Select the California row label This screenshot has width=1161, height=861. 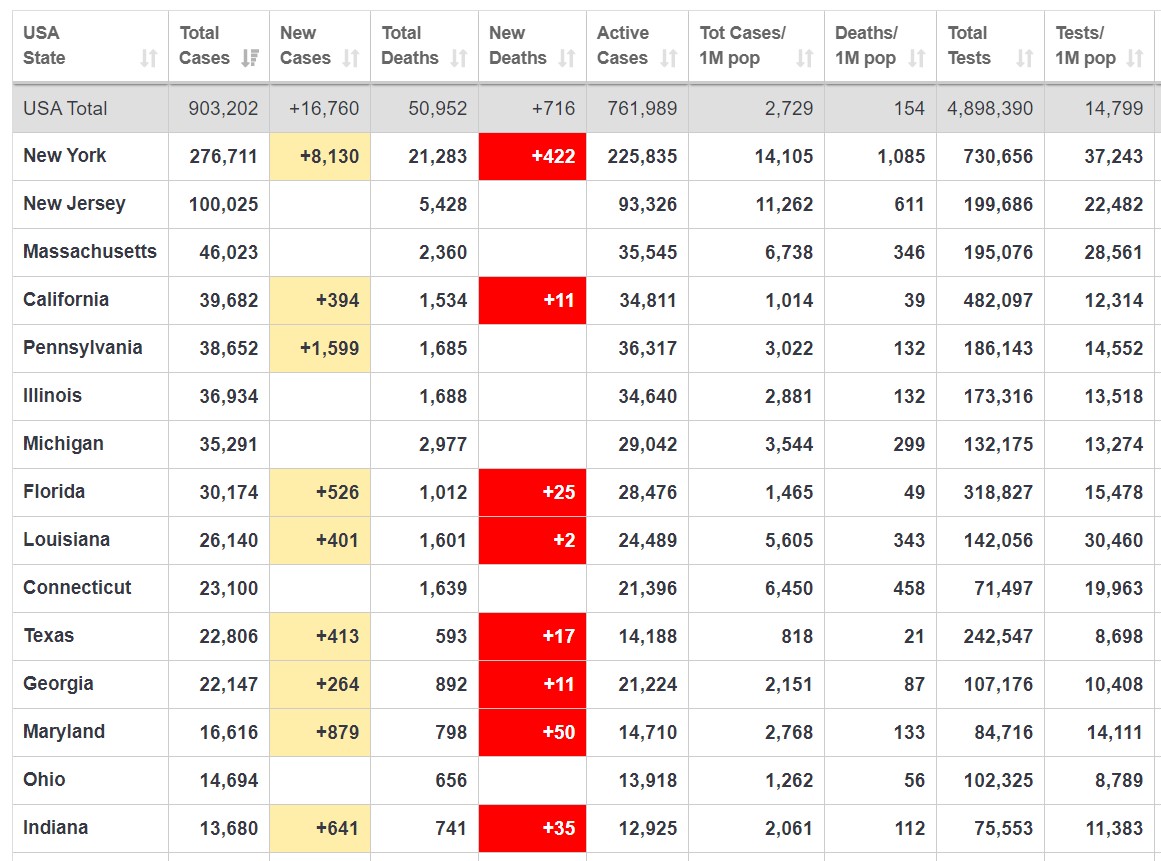click(x=66, y=300)
